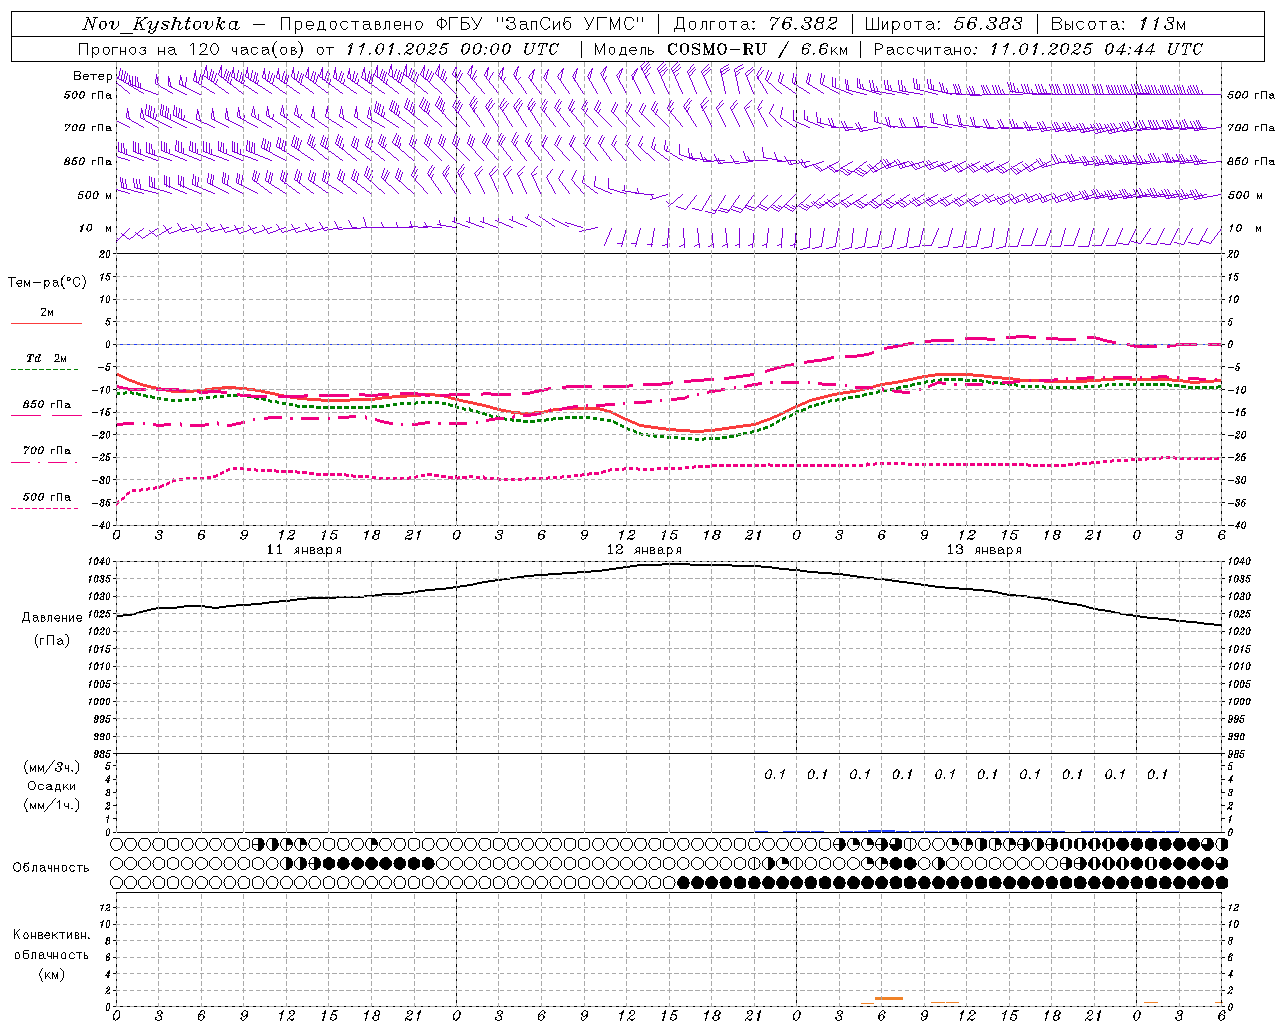Viewport: 1280px width, 1024px height.
Task: Click the dash-dot line sample under the 700 гПа temperature legend entry
Action: (44, 462)
